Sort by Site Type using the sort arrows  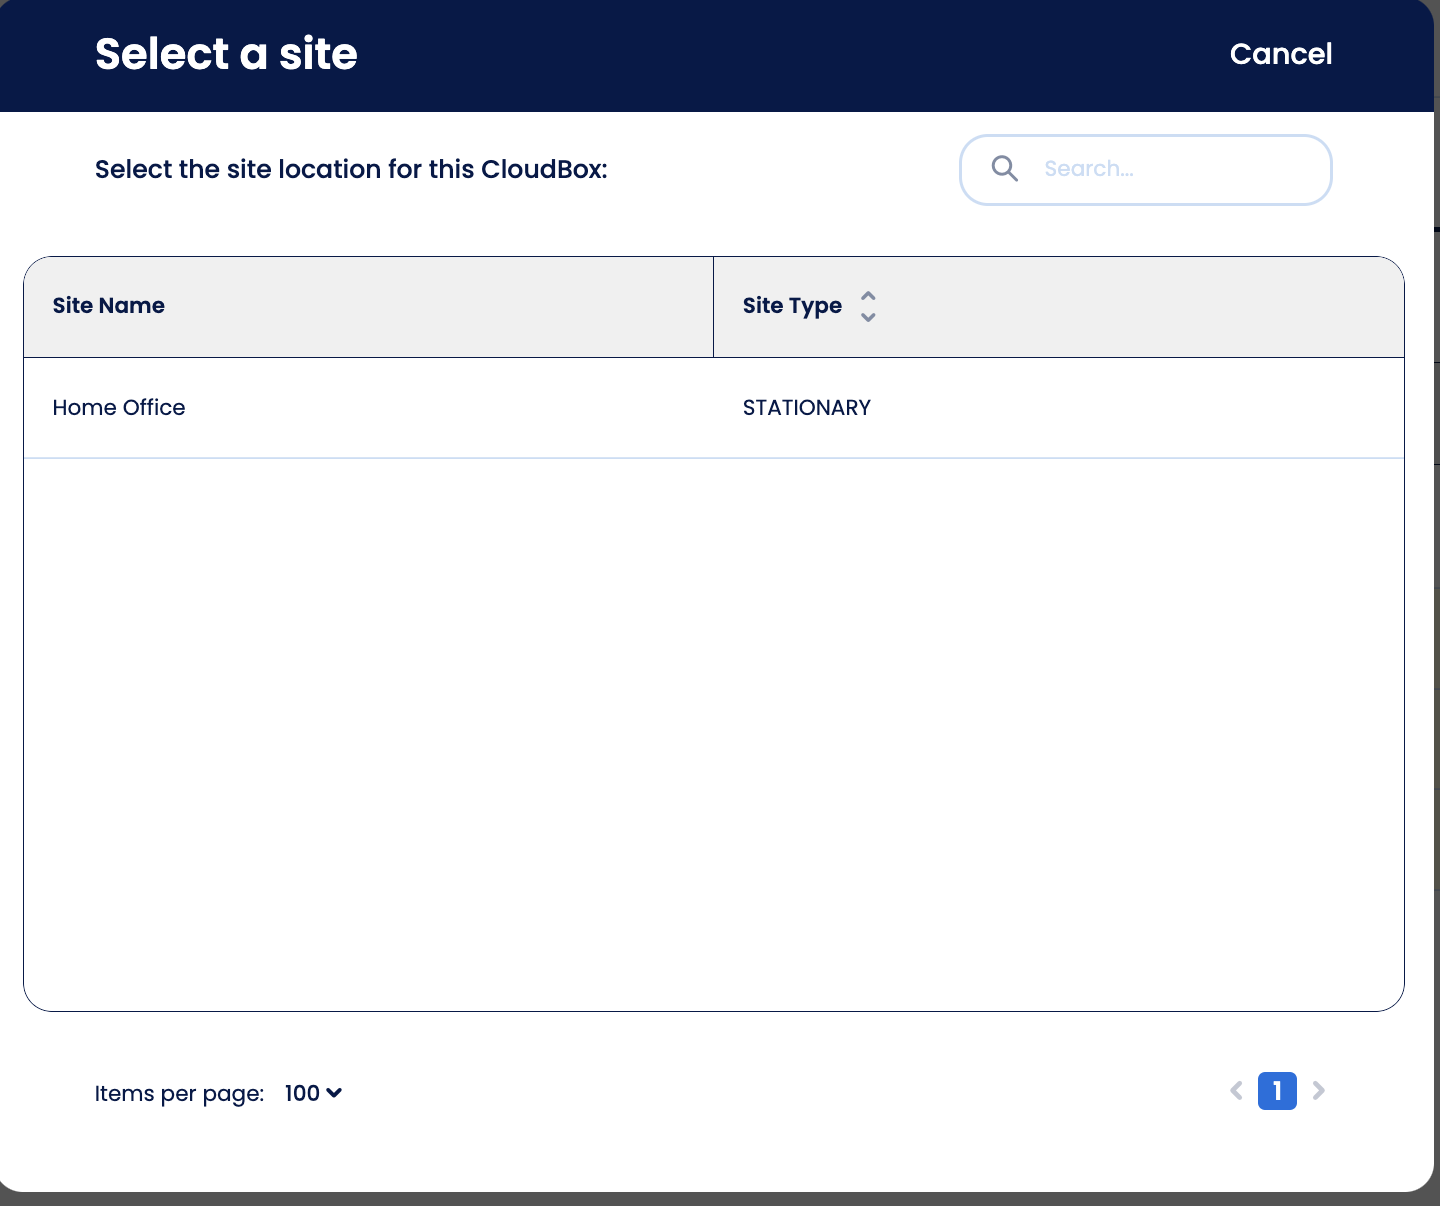(x=868, y=306)
